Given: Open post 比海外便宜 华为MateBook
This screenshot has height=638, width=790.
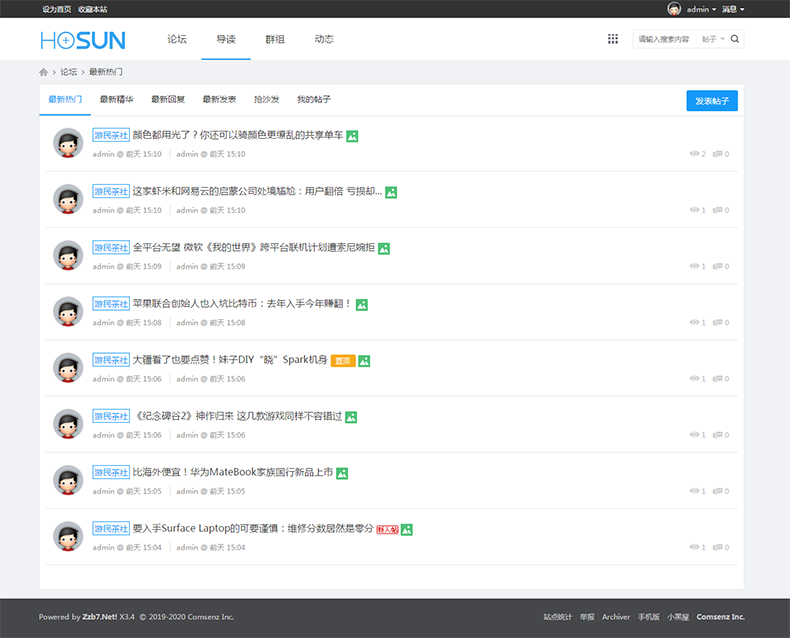Looking at the screenshot, I should coord(233,472).
